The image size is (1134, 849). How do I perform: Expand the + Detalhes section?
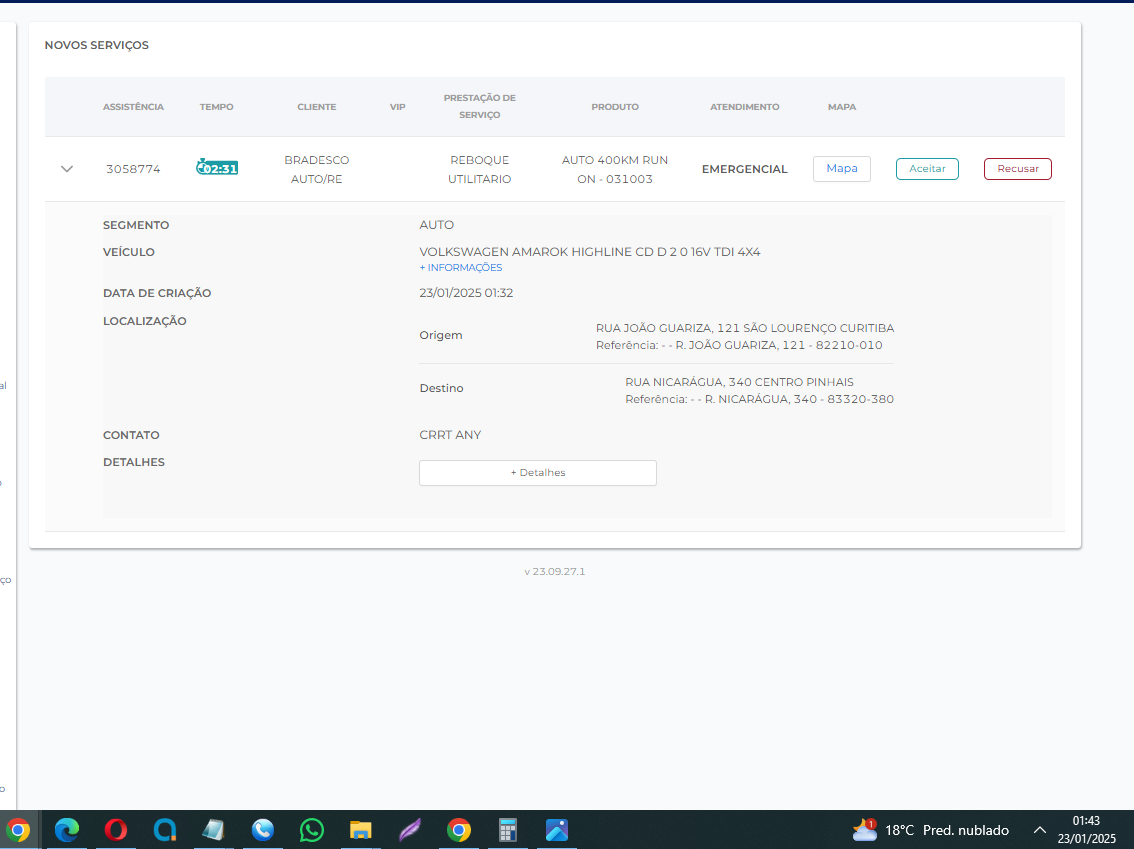pos(537,473)
